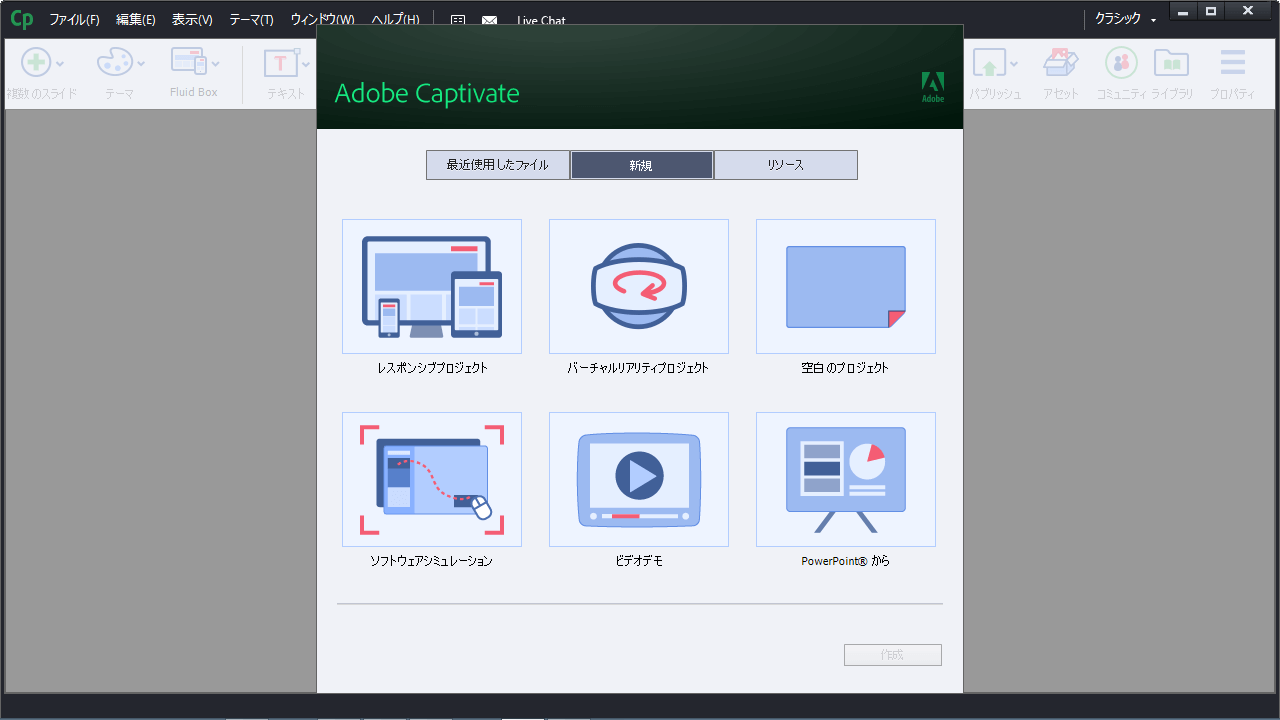Expand the クラシック workspace dropdown
Viewport: 1280px width, 720px height.
point(1125,19)
